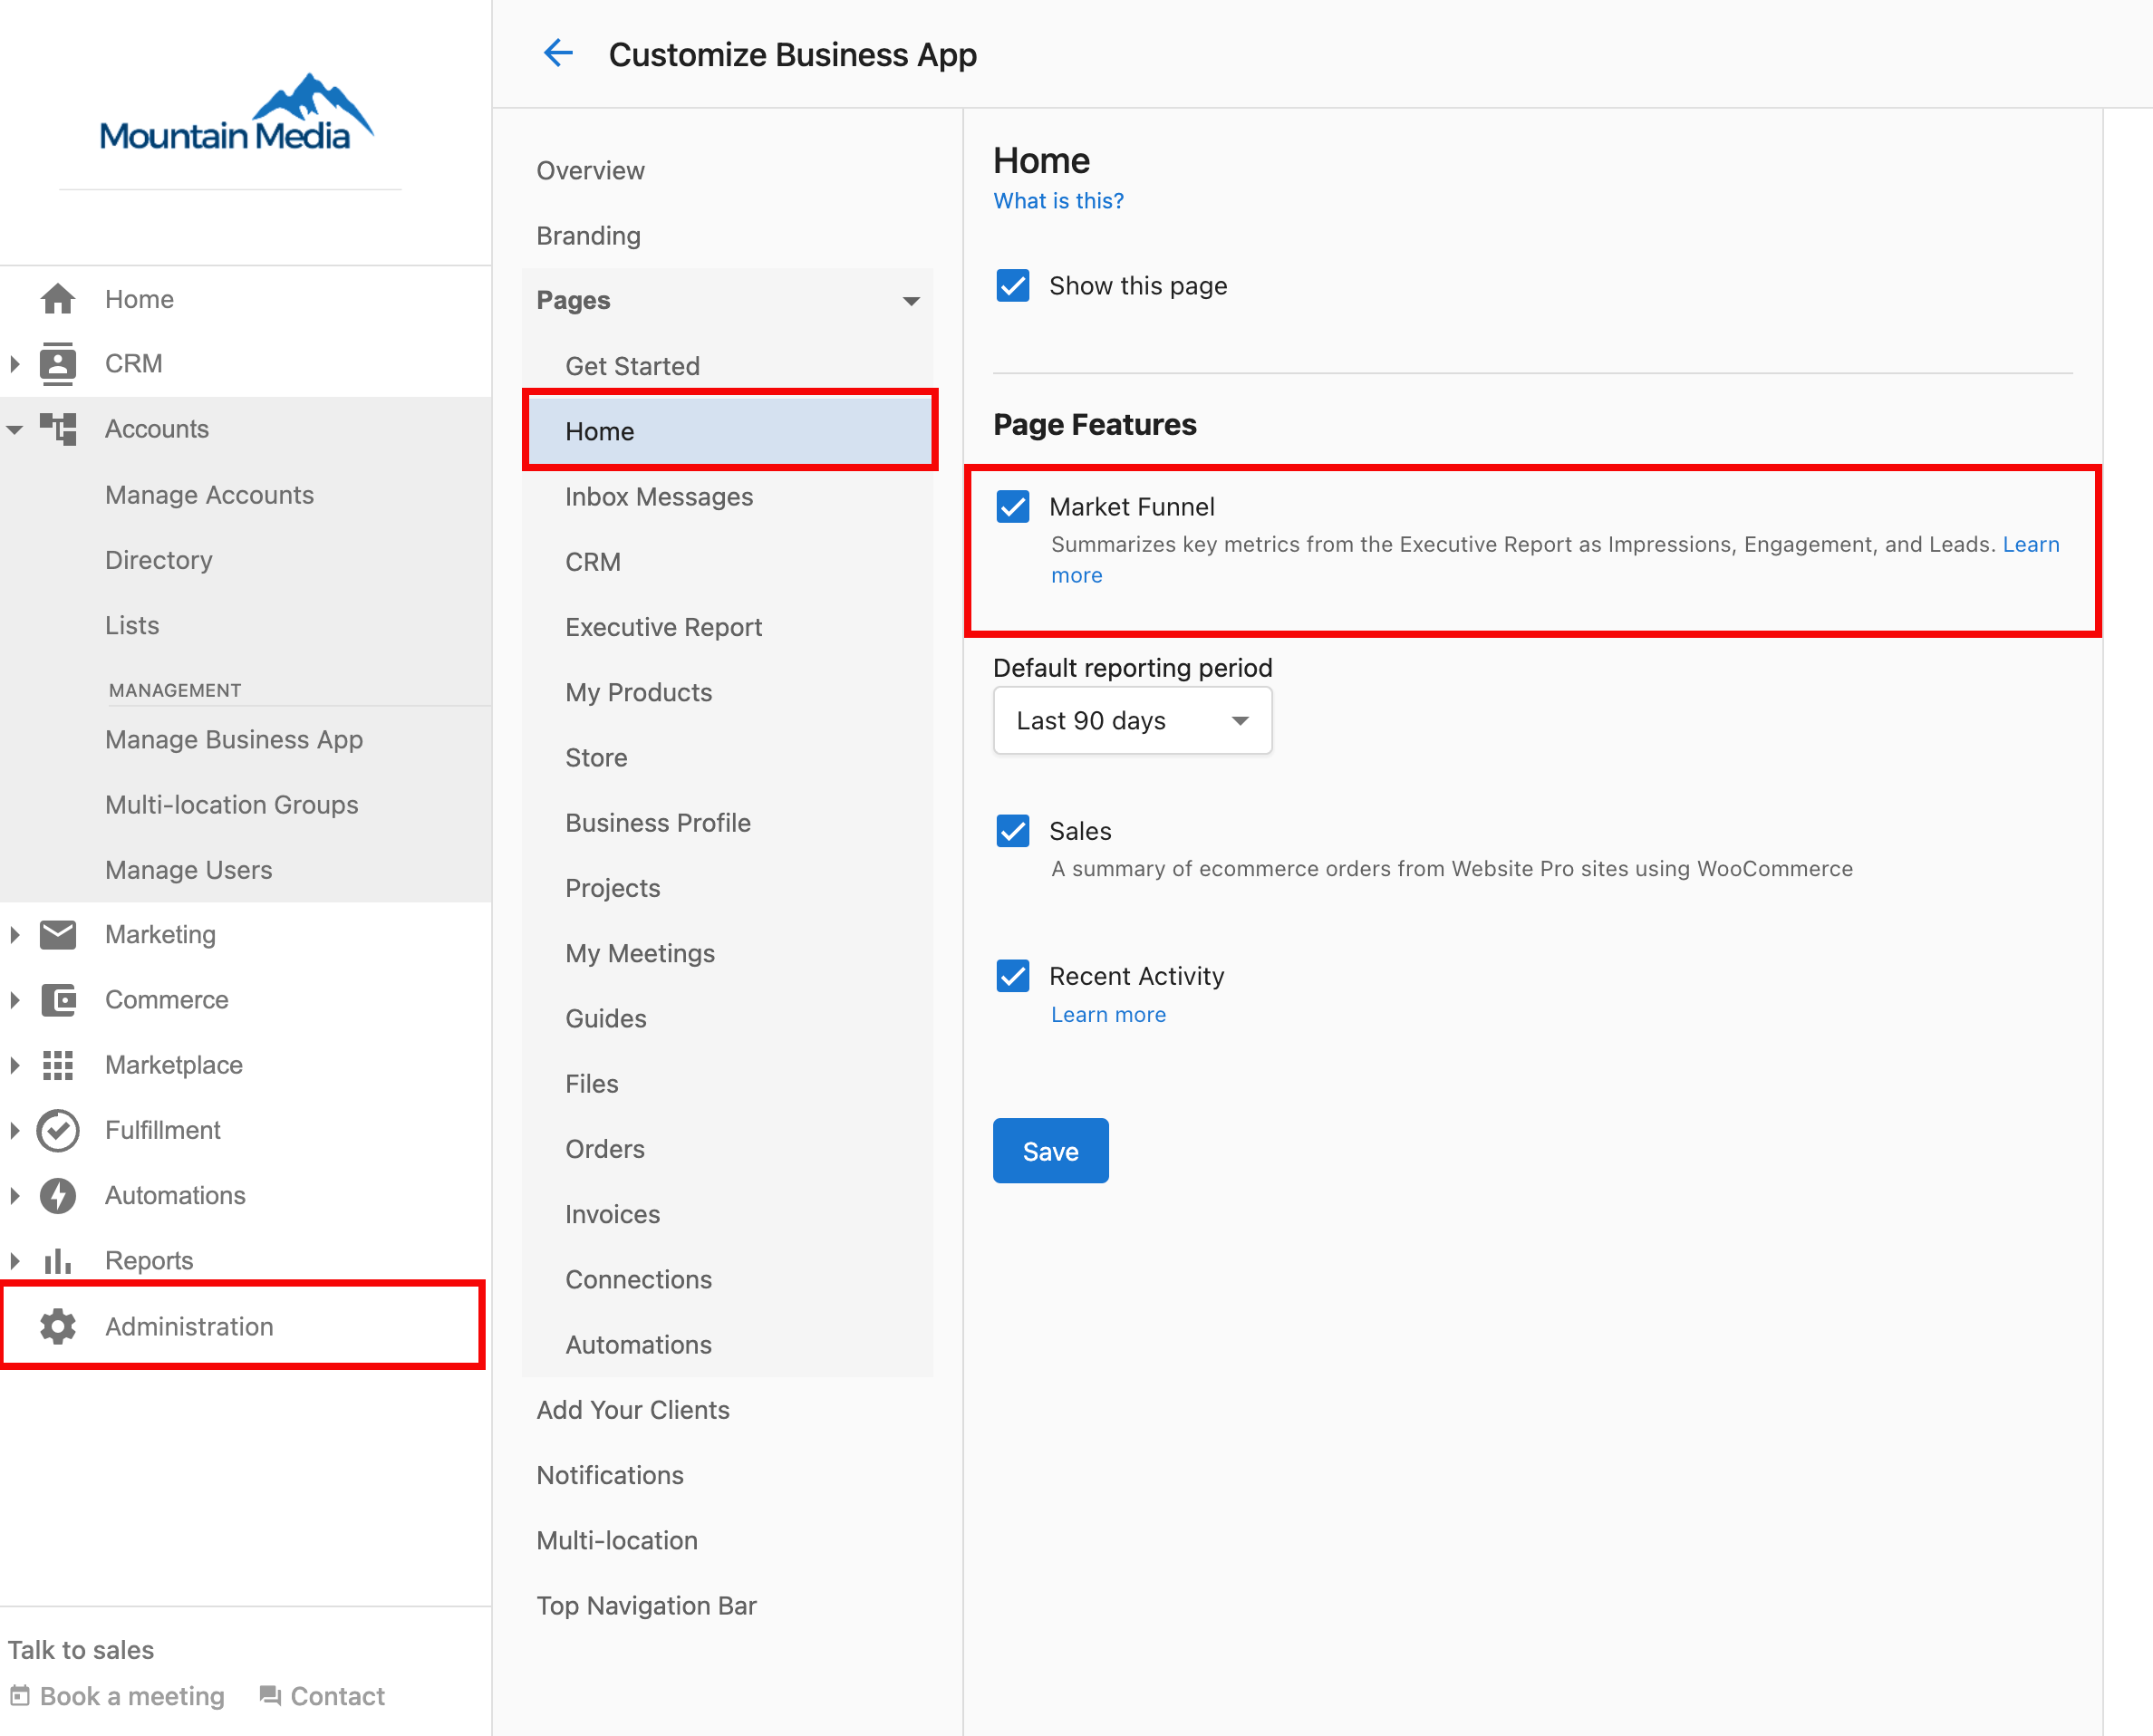Expand the Marketplace sidebar arrow
The height and width of the screenshot is (1736, 2153).
(x=15, y=1065)
